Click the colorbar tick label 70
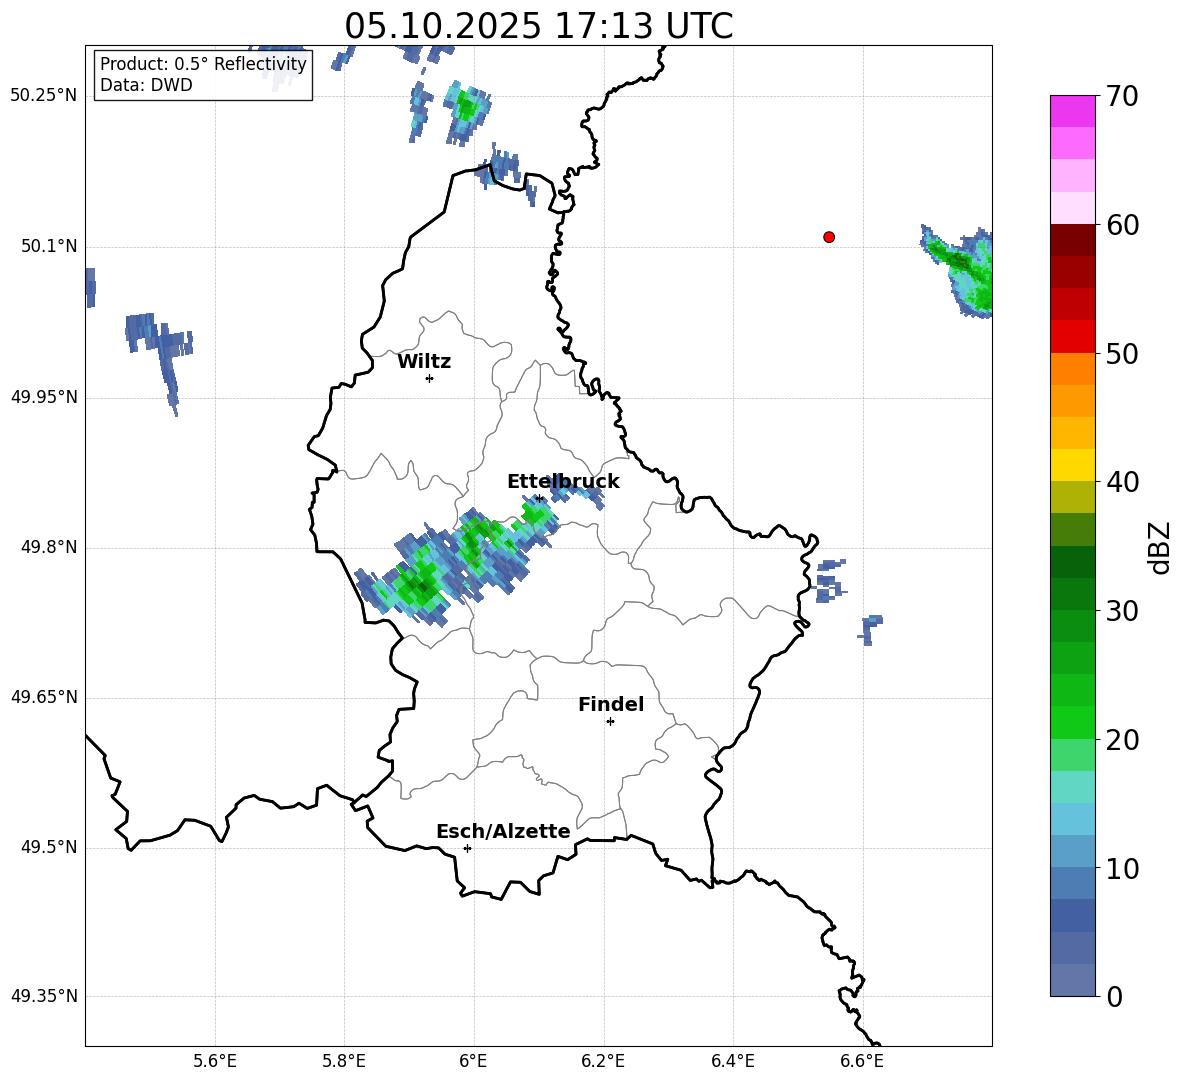This screenshot has height=1081, width=1184. [x=1123, y=97]
